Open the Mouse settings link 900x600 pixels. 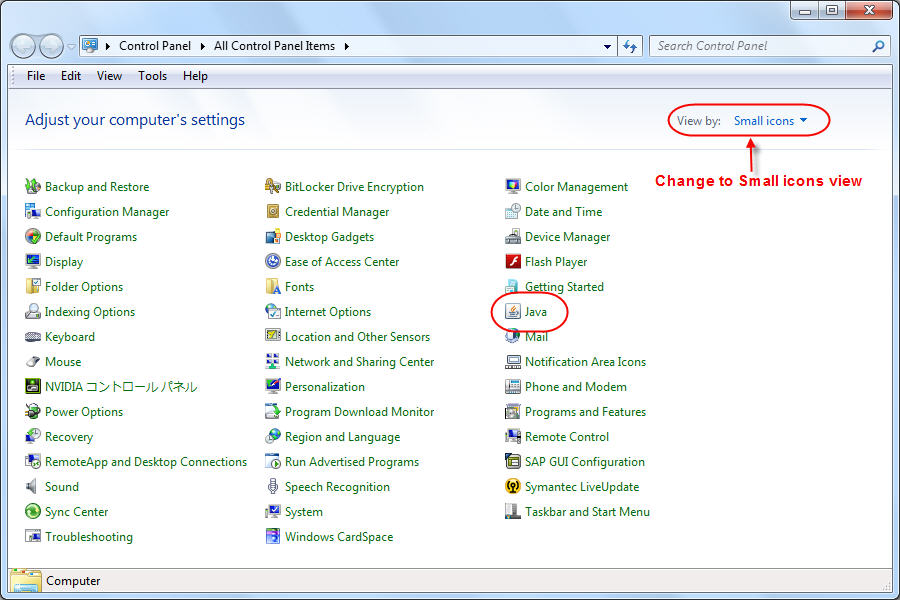click(63, 362)
